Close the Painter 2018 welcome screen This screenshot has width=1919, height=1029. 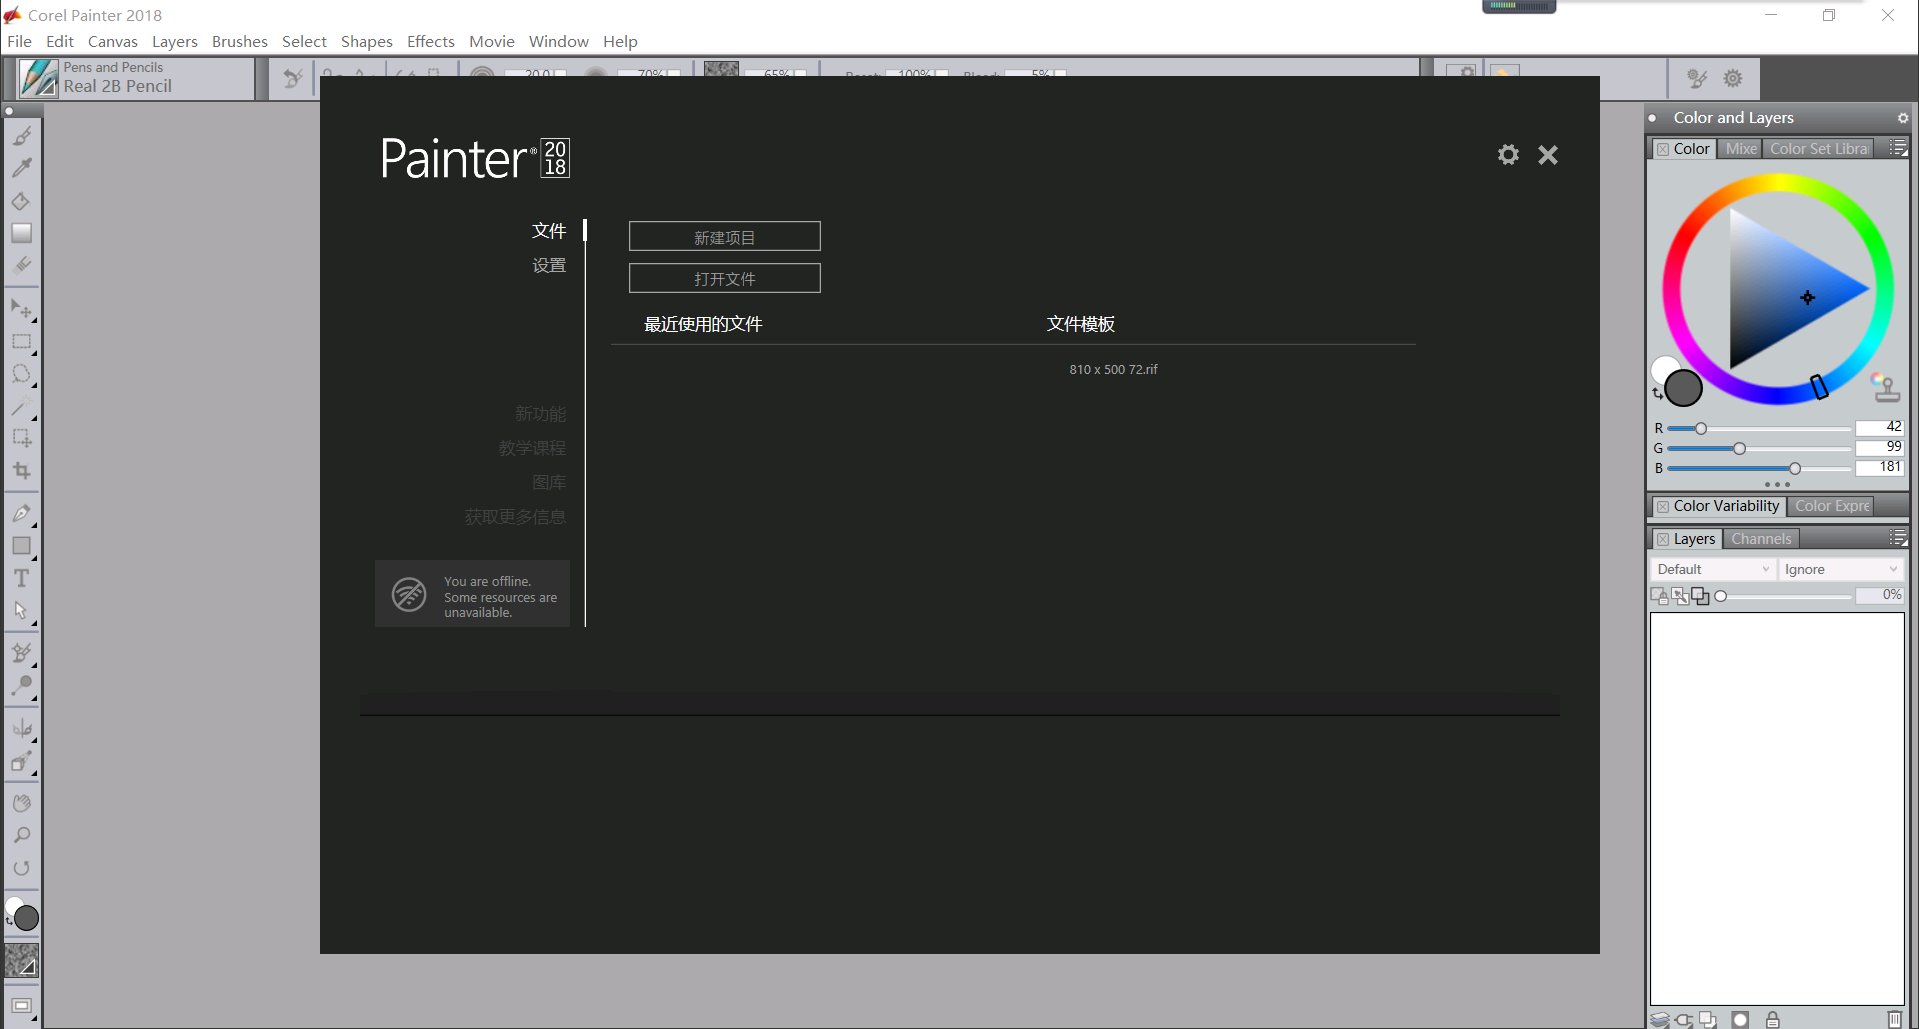[1548, 155]
